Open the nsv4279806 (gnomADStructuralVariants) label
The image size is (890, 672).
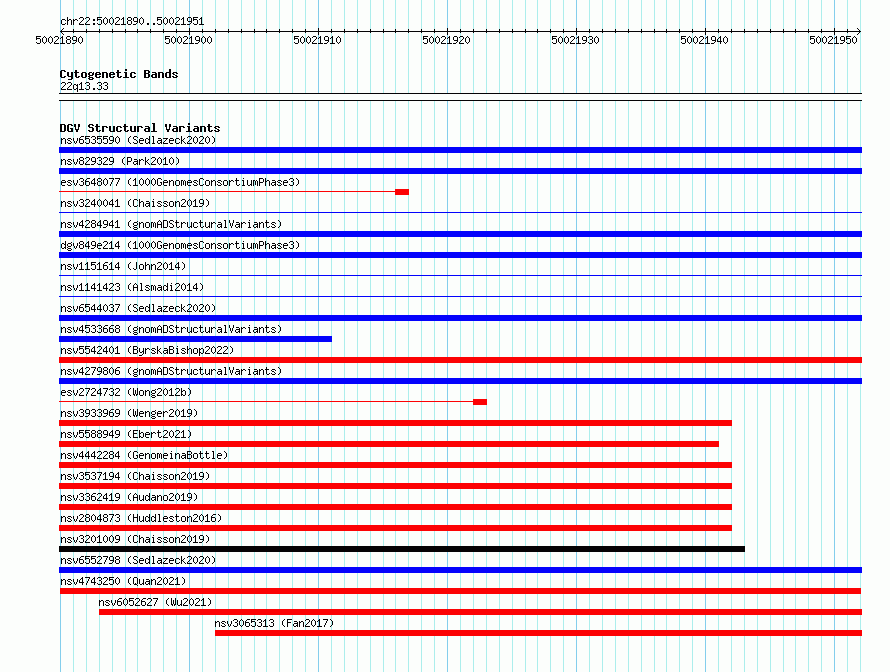coord(171,371)
